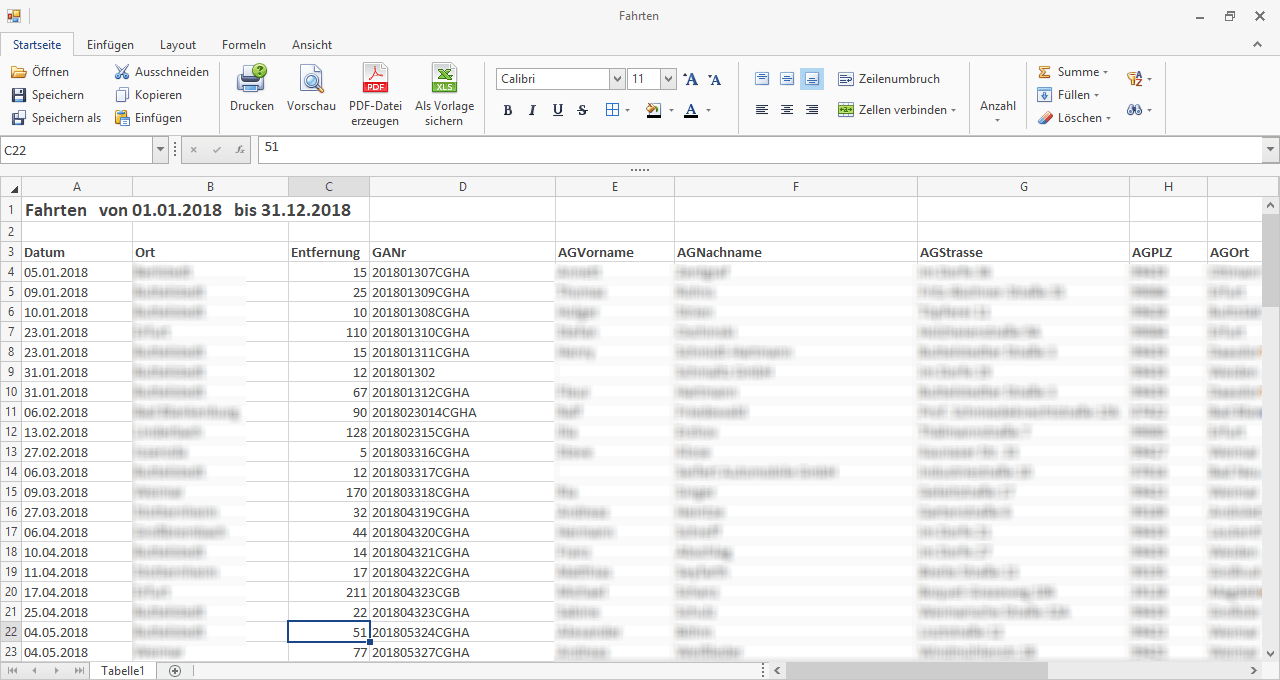Jump to the last sheet arrow
Image resolution: width=1280 pixels, height=680 pixels.
click(79, 671)
